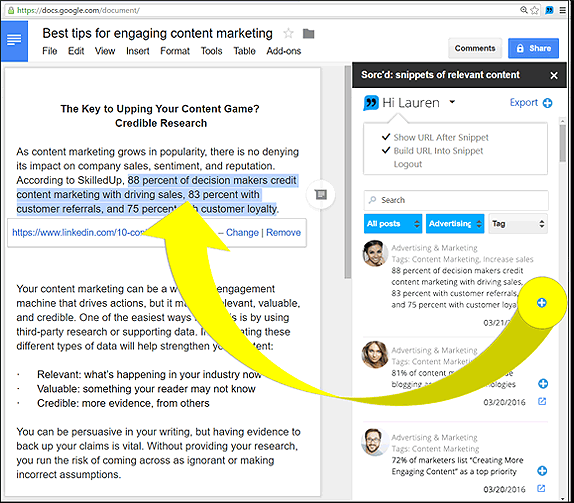Open the View menu
574x503 pixels.
(105, 51)
